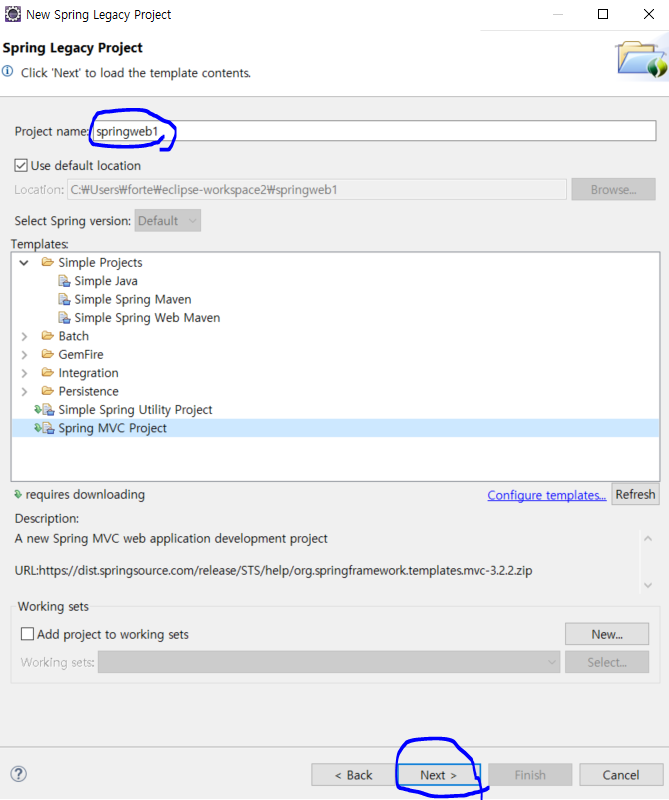Expand the GemFire template category
The image size is (669, 800).
click(24, 355)
